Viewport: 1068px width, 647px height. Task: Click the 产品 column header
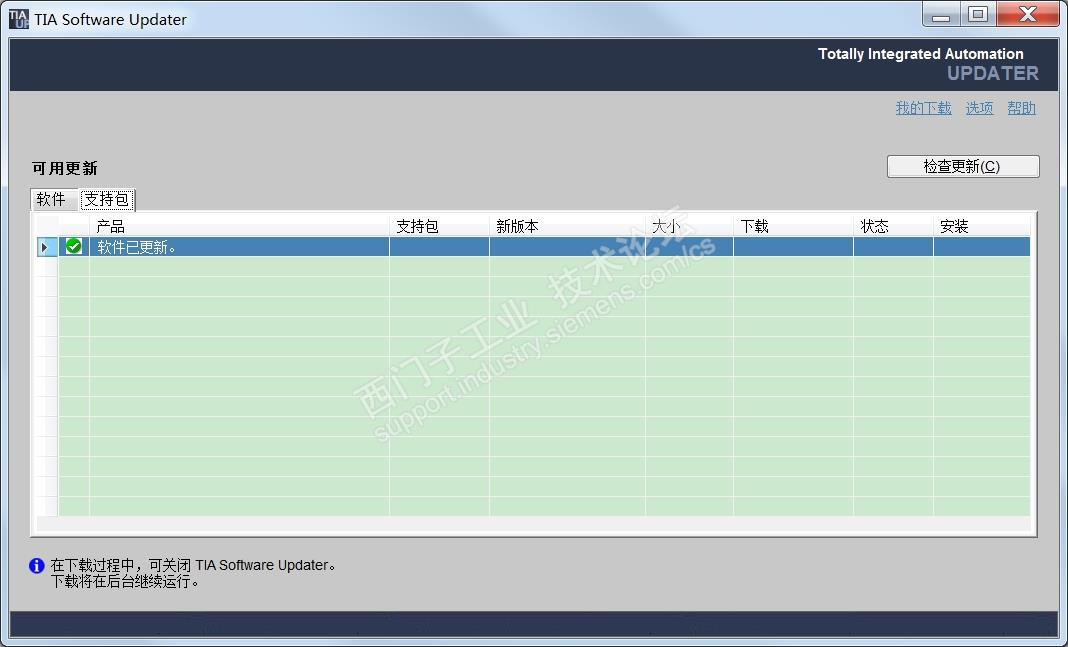pos(239,226)
